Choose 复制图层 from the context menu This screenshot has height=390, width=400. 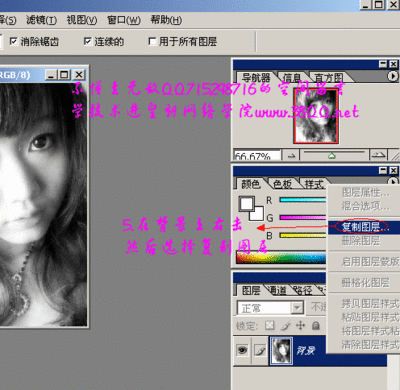pyautogui.click(x=361, y=227)
